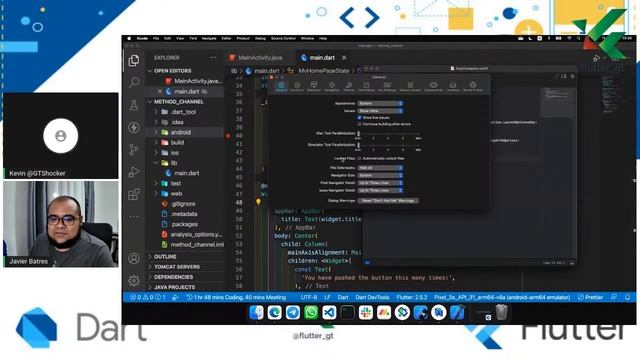Open the lightning bolt extension view
640x360 pixels.
[x=134, y=127]
